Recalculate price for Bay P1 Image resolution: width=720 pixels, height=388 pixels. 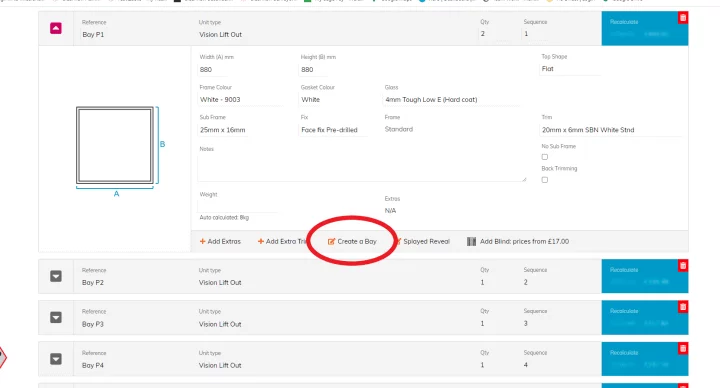624,22
